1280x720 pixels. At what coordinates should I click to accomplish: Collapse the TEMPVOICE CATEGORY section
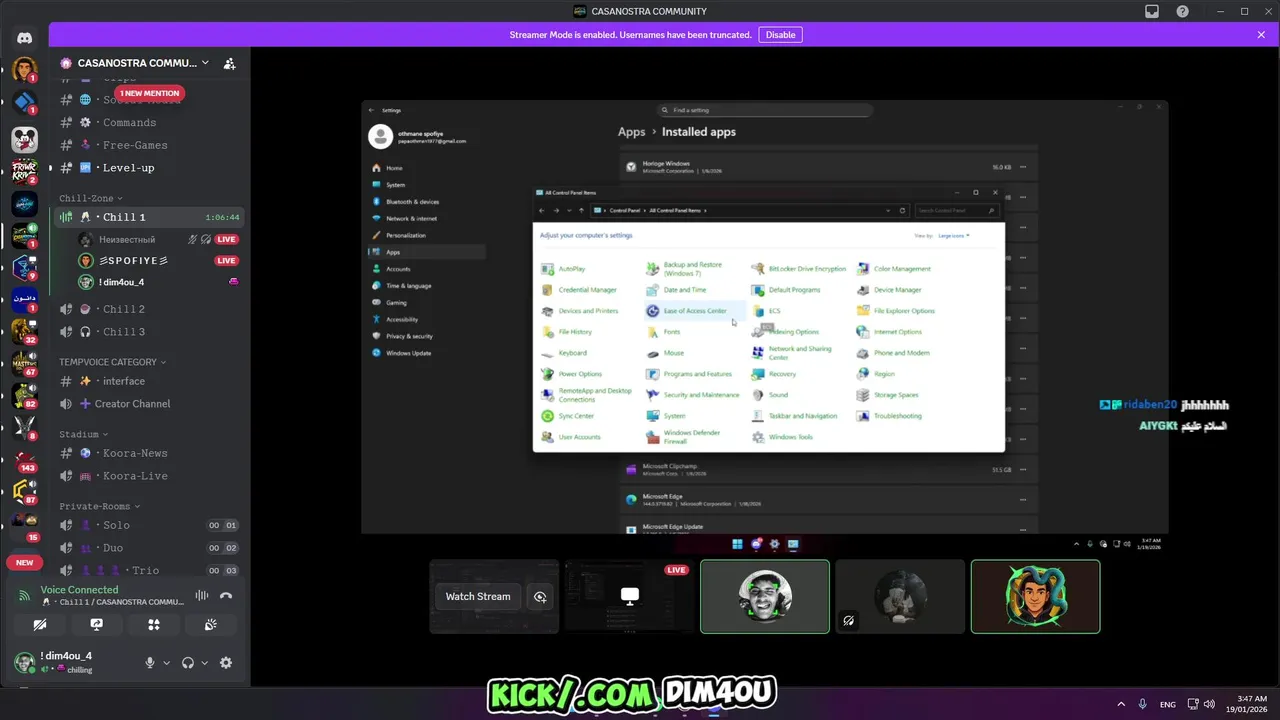click(112, 362)
